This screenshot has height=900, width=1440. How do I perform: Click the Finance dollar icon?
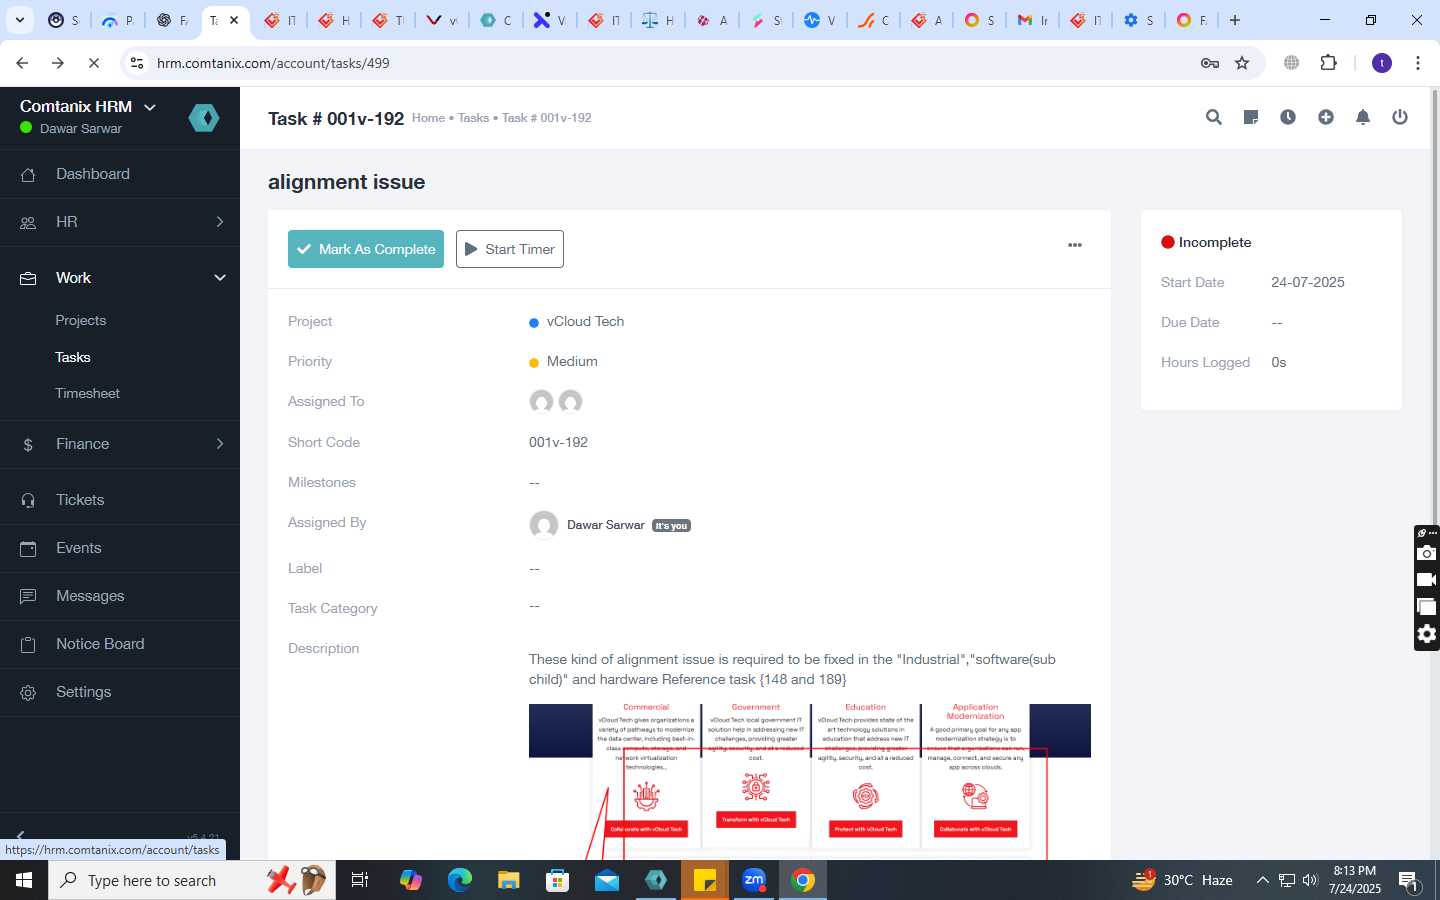pyautogui.click(x=28, y=444)
